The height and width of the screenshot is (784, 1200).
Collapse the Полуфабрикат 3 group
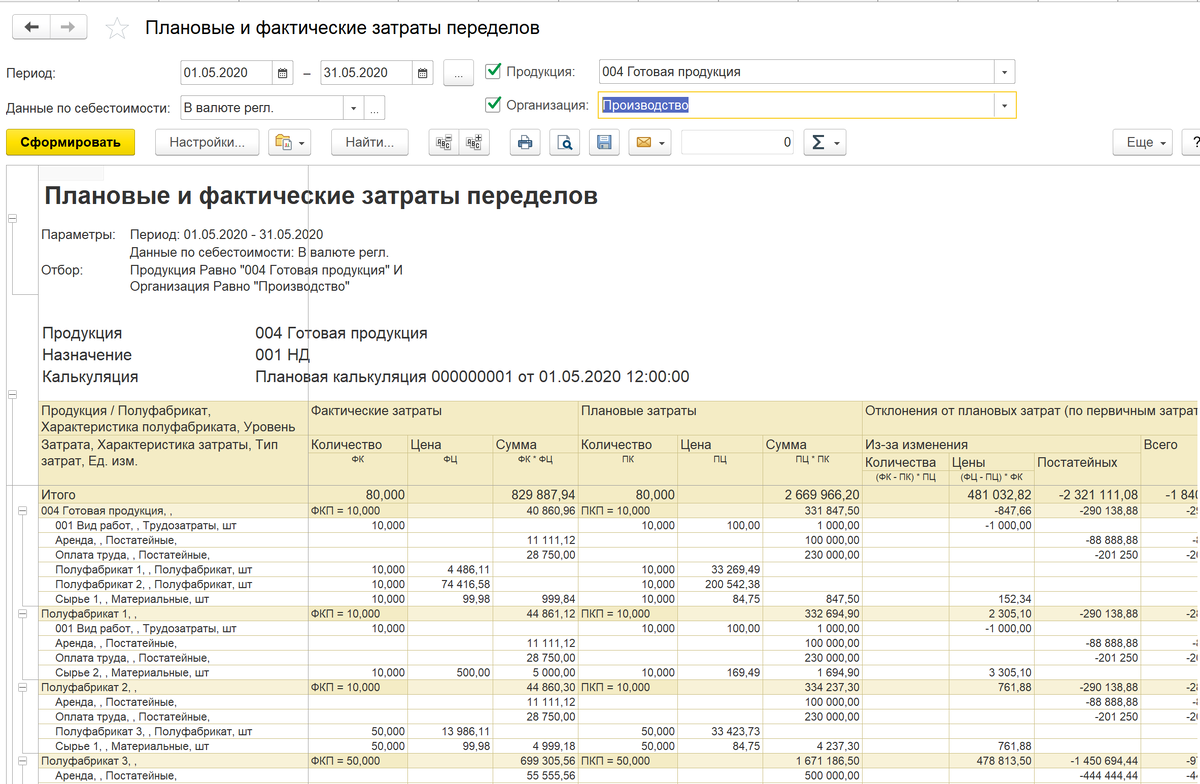tap(22, 762)
